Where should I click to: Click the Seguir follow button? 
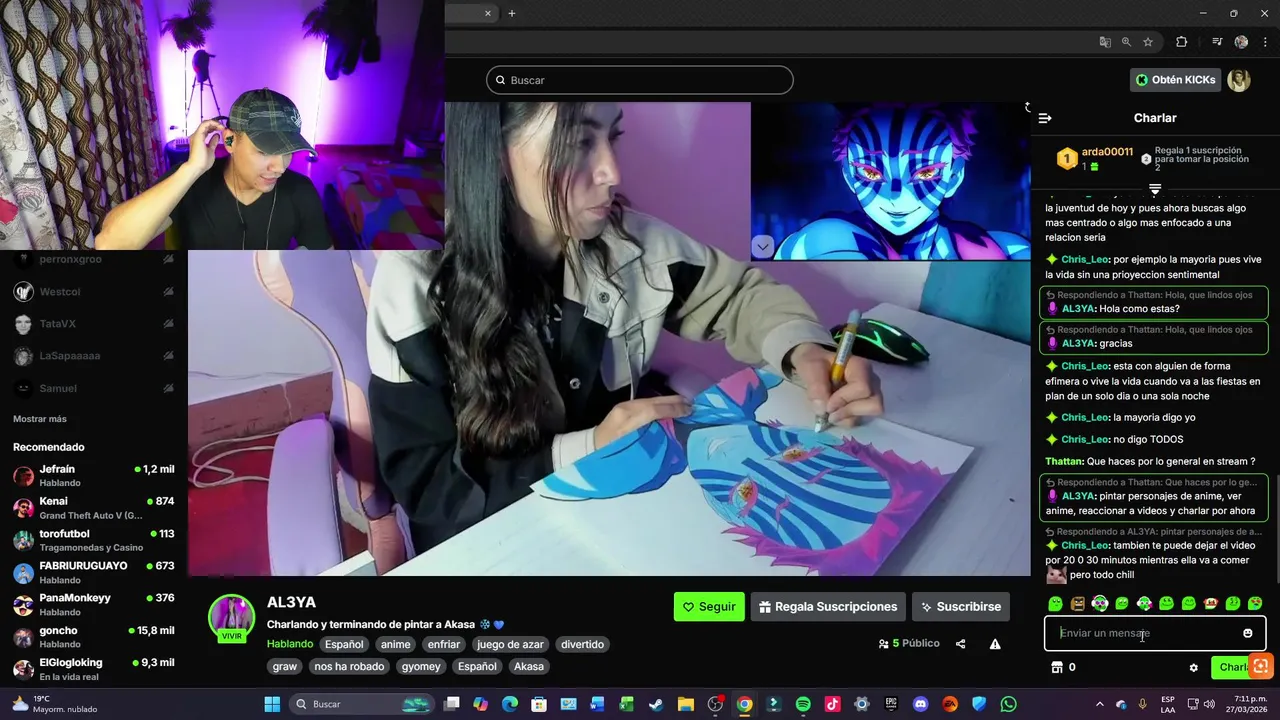(709, 606)
